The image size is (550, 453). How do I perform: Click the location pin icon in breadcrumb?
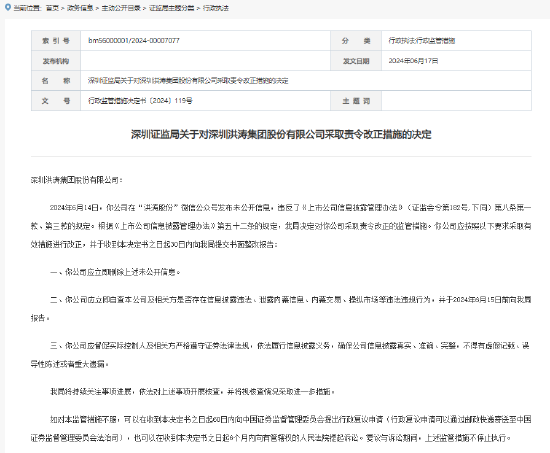(8, 7)
